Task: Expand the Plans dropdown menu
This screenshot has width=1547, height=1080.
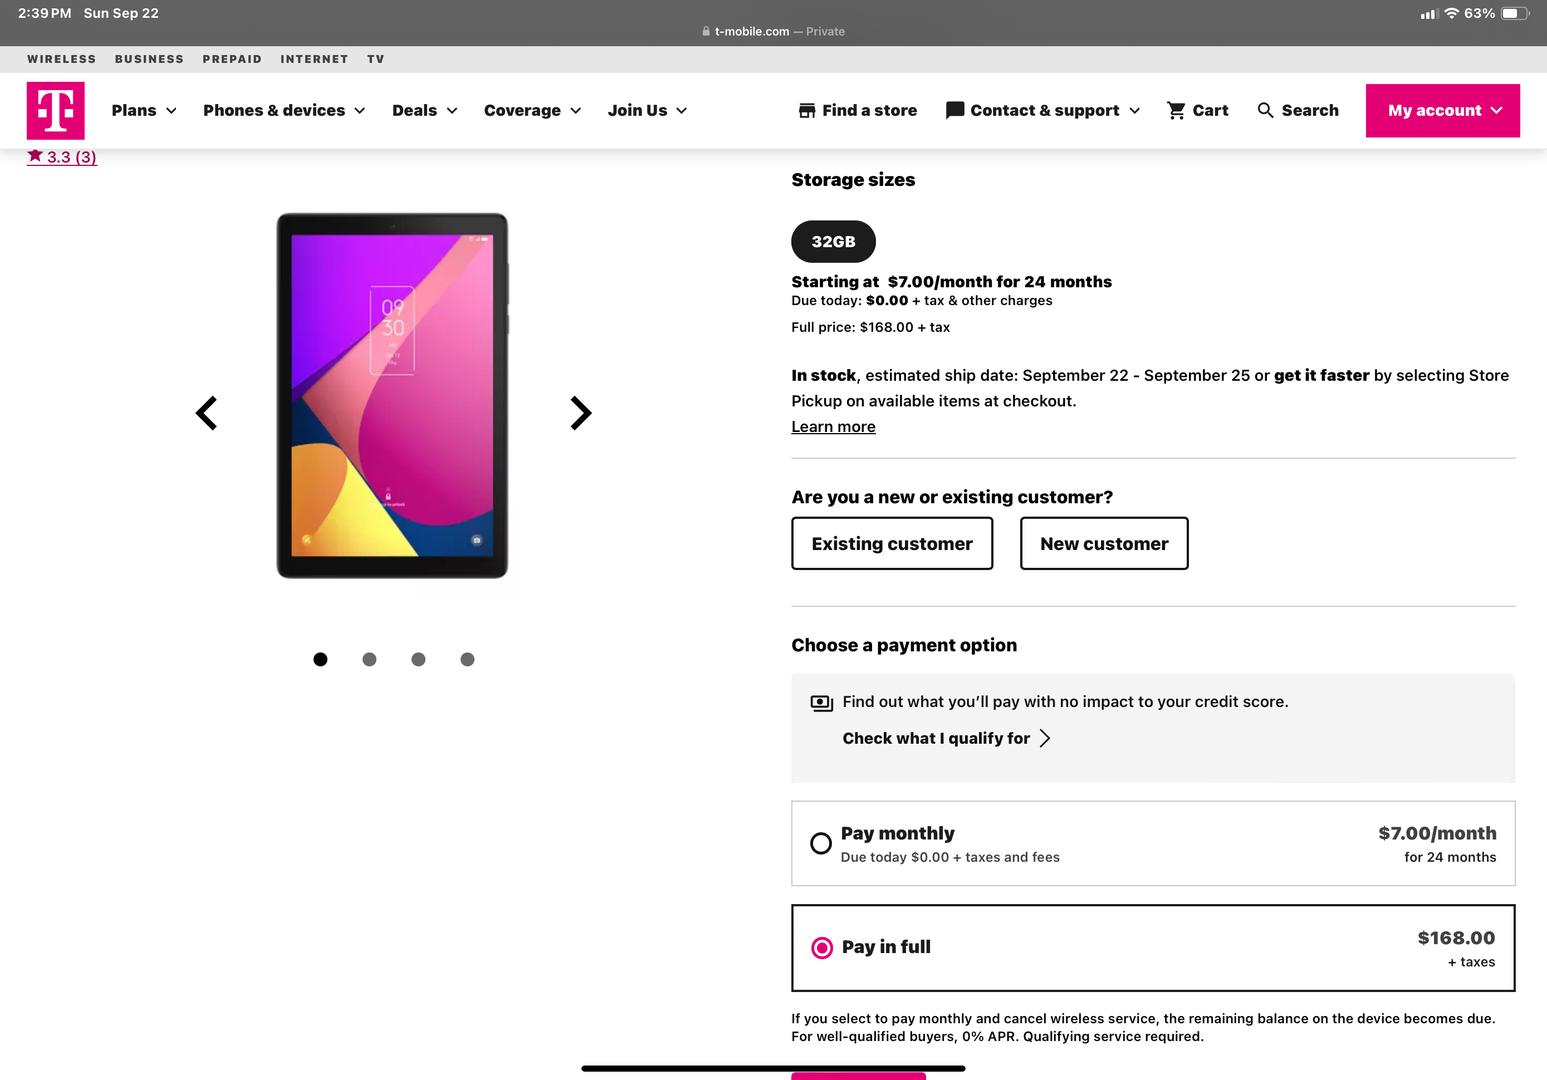Action: pos(144,110)
